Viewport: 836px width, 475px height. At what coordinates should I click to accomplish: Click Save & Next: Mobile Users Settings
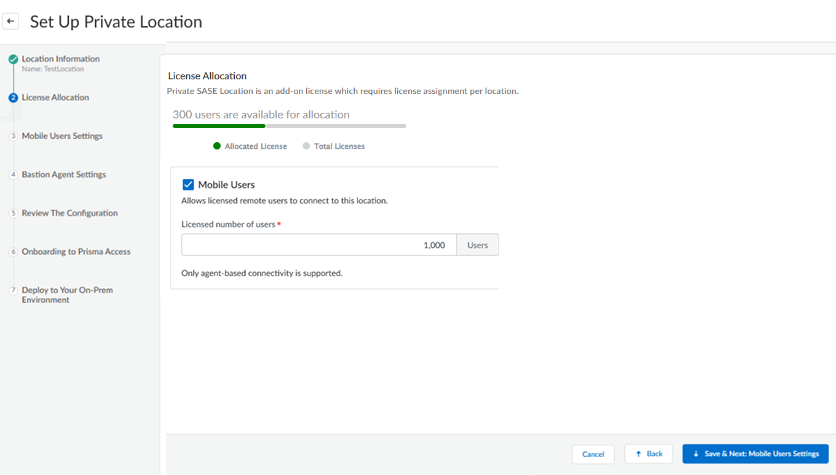click(x=755, y=454)
